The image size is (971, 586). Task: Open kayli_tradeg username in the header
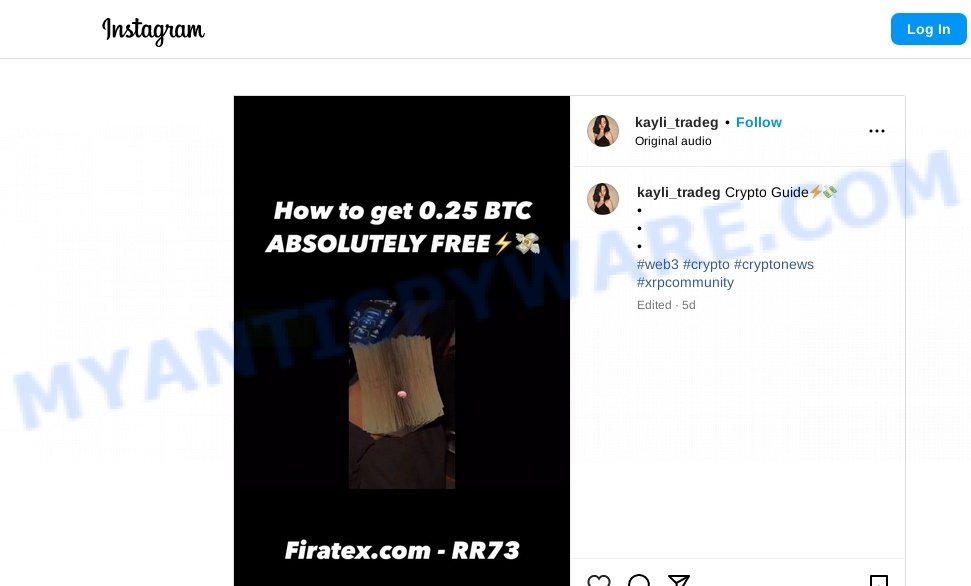click(x=676, y=123)
